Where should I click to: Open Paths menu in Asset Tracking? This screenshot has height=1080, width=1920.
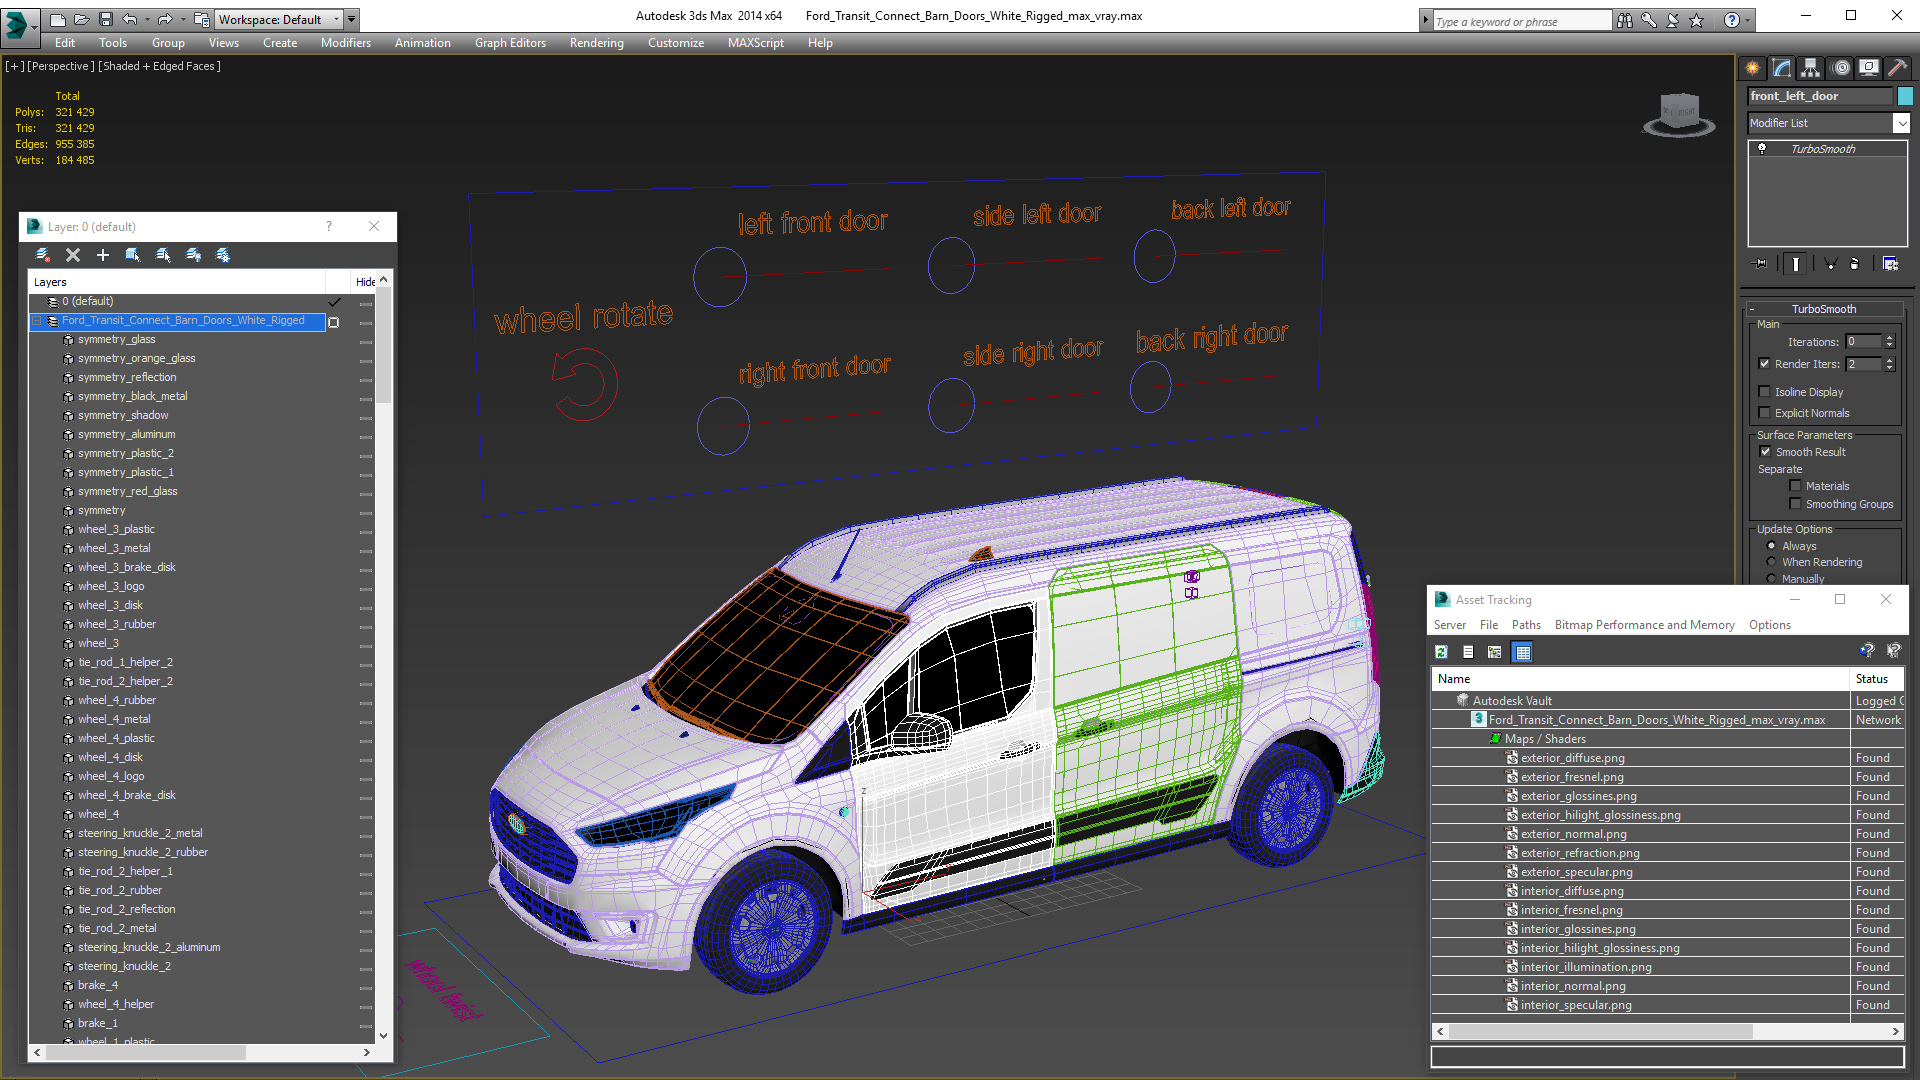pyautogui.click(x=1526, y=625)
